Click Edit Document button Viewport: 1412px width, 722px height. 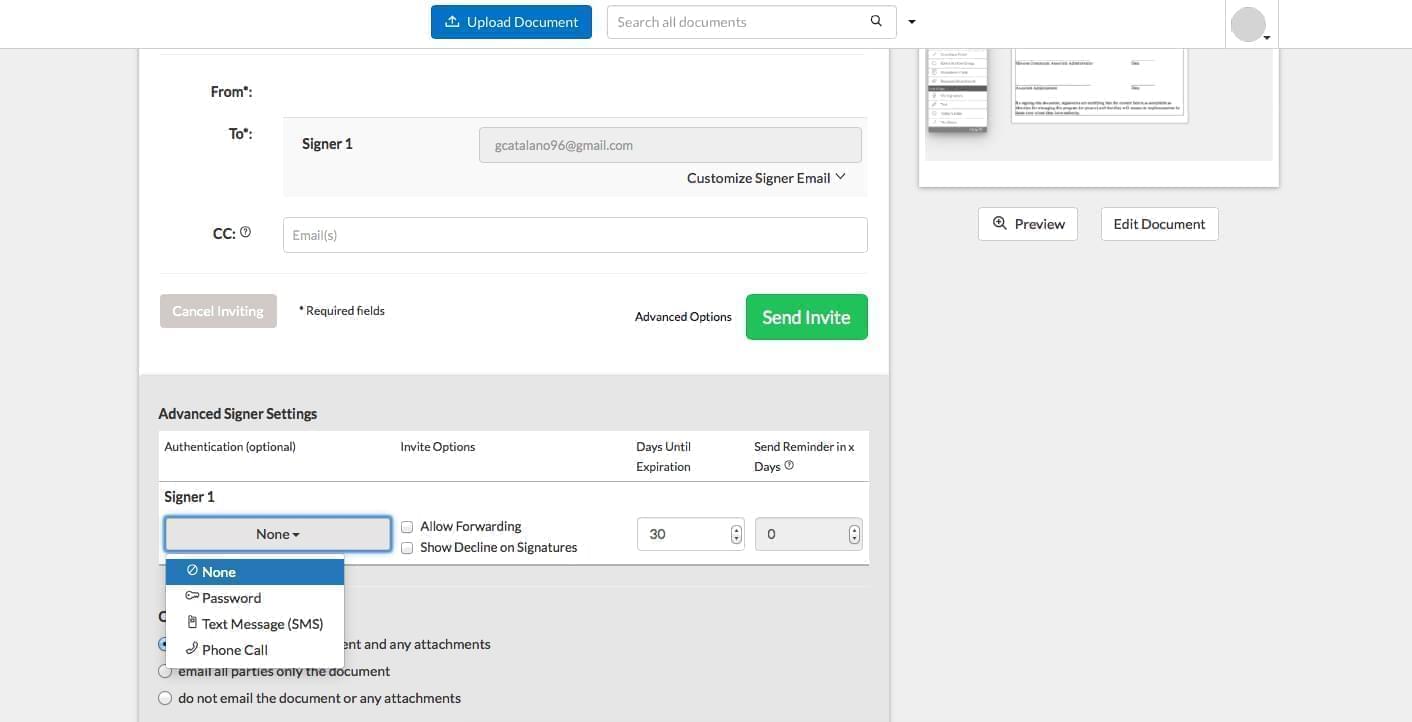(x=1159, y=224)
